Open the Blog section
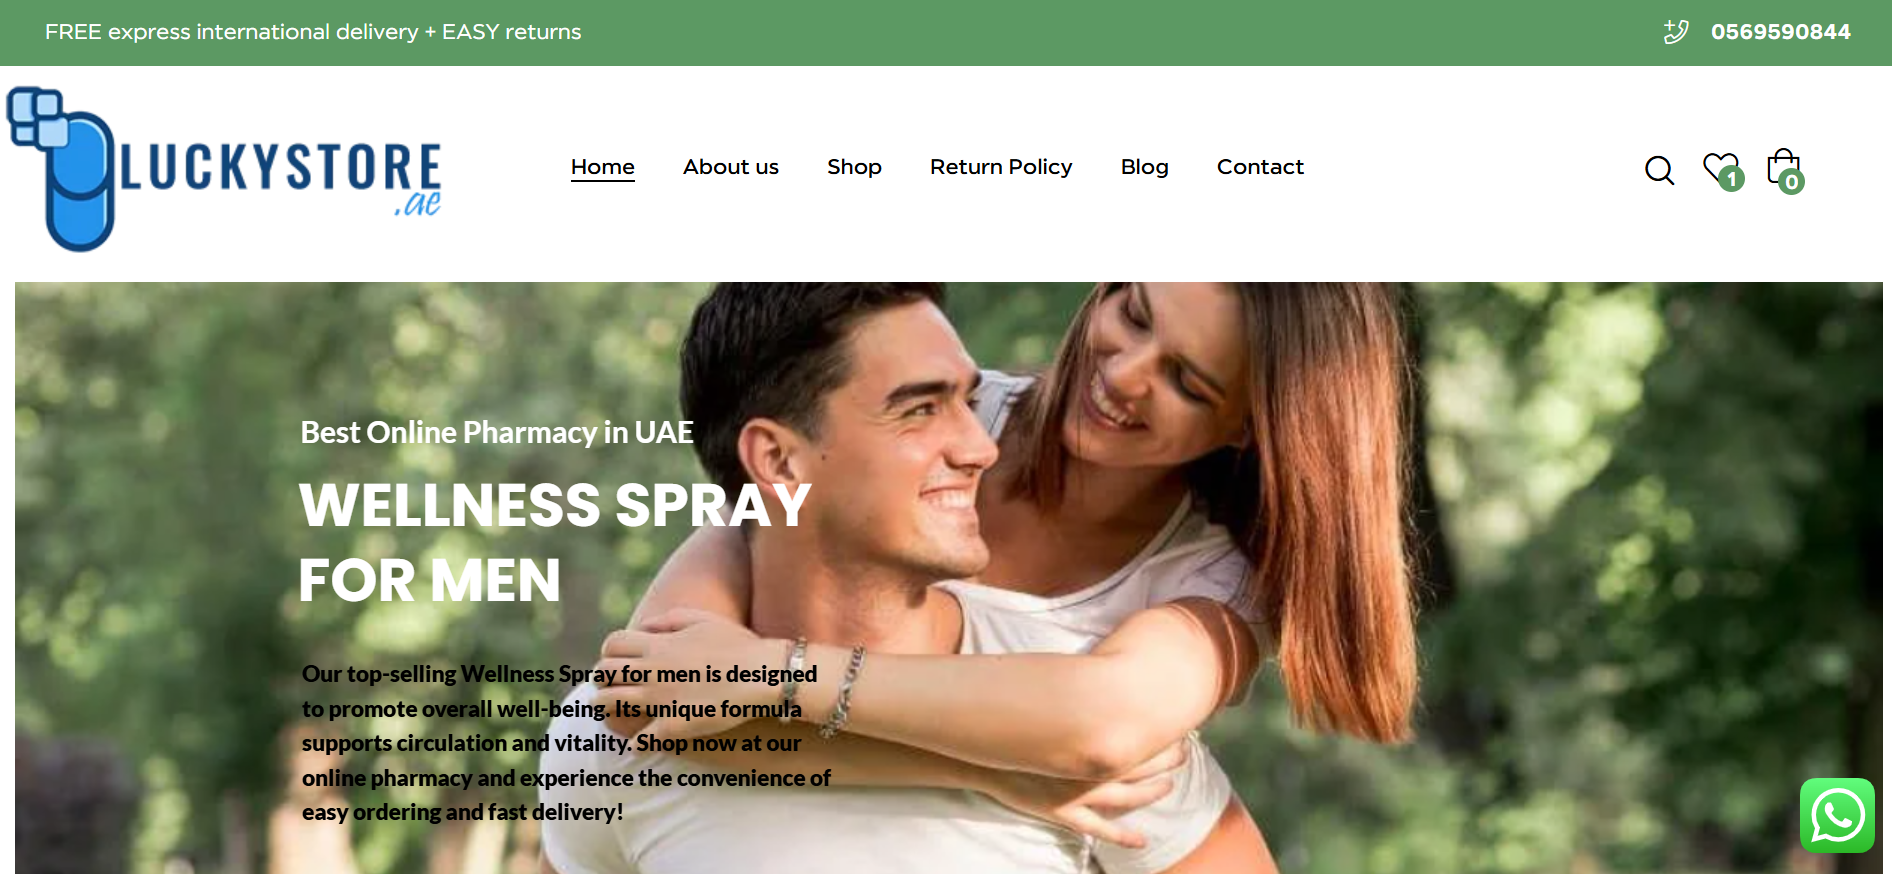Image resolution: width=1892 pixels, height=874 pixels. click(x=1145, y=167)
